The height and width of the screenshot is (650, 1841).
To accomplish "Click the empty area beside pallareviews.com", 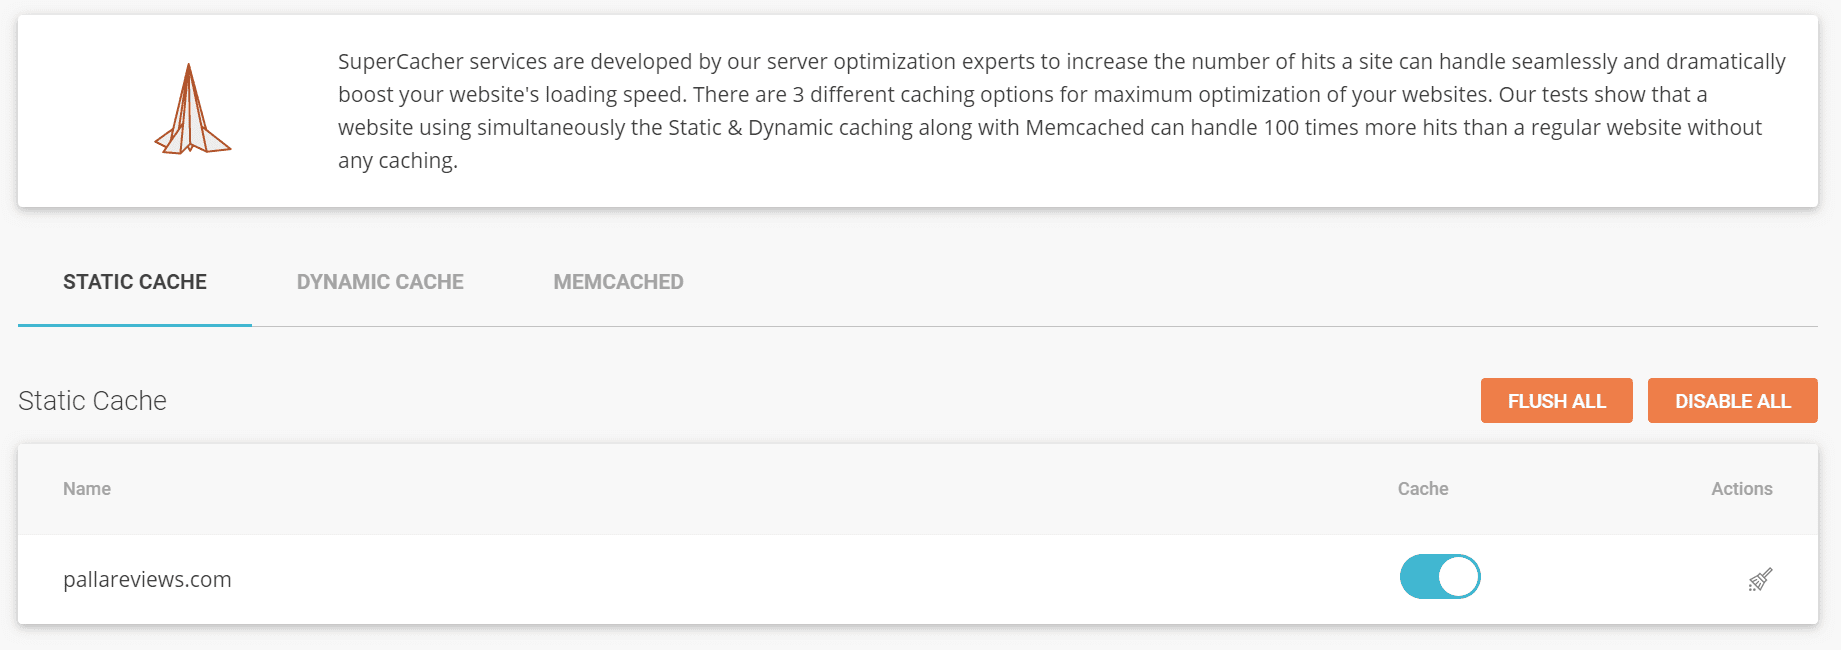I will coord(800,579).
